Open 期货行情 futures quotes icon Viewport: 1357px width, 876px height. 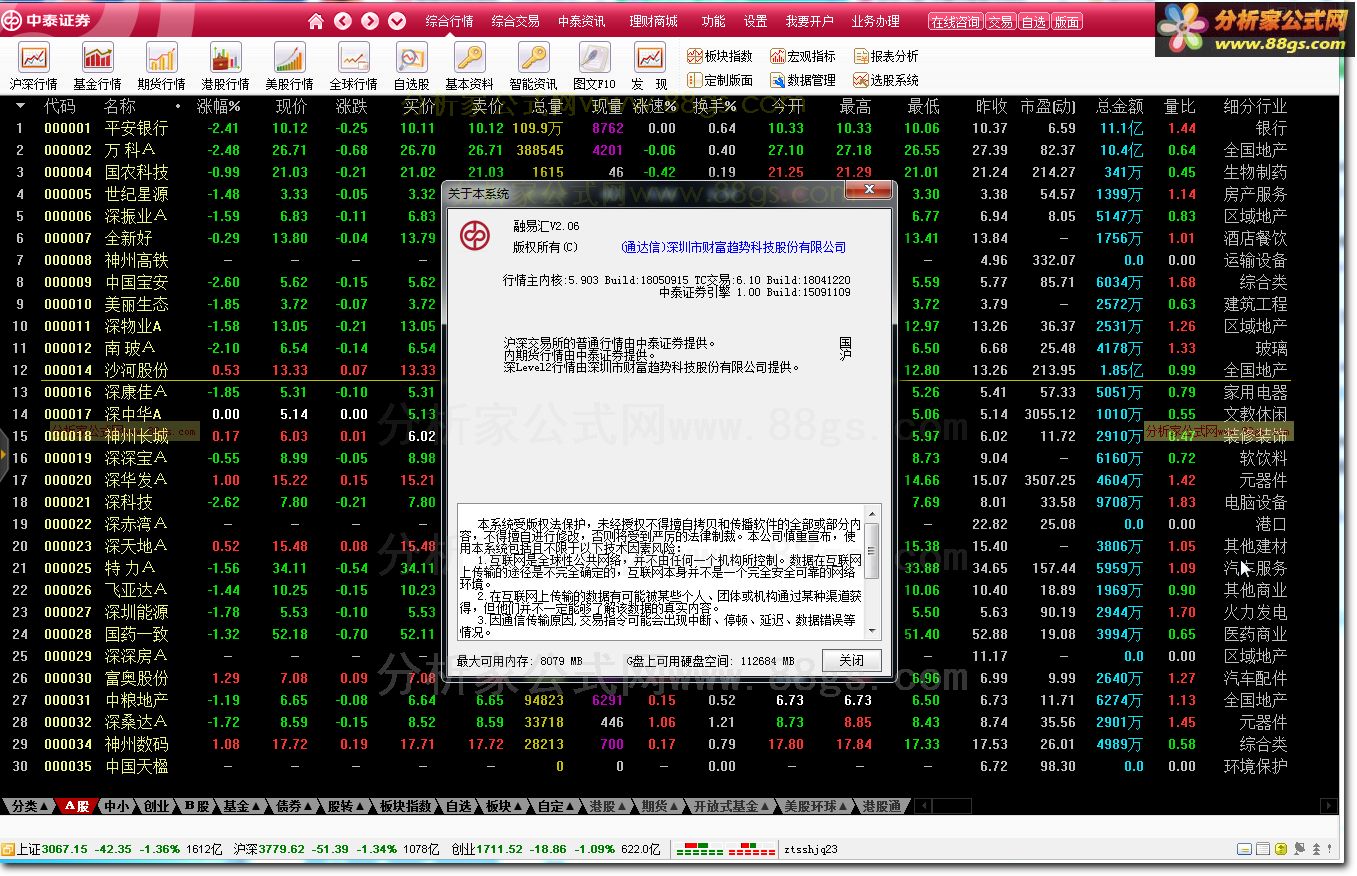pyautogui.click(x=162, y=67)
